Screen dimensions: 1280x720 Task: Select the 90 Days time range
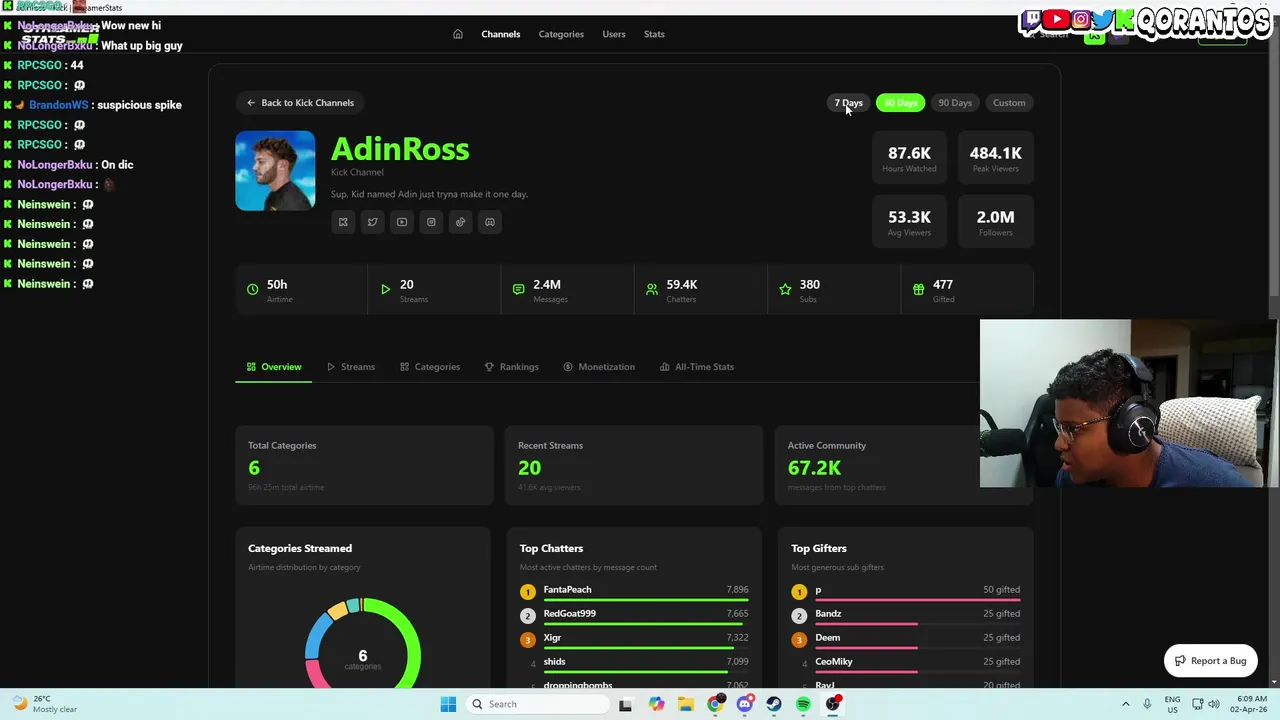click(x=955, y=103)
